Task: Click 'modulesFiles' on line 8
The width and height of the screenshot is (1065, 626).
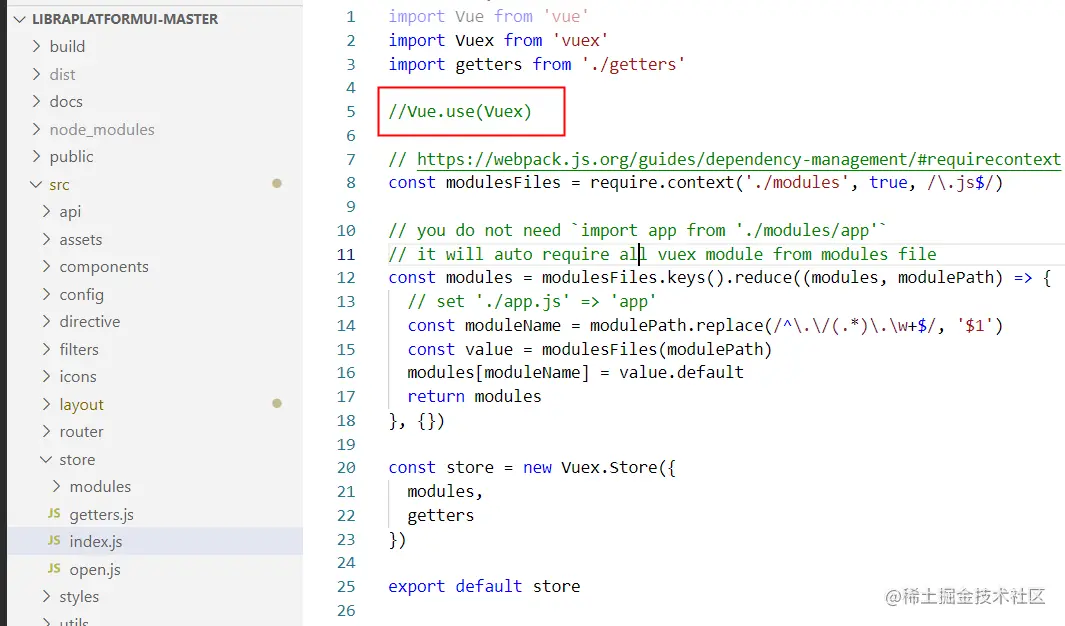Action: click(x=503, y=183)
